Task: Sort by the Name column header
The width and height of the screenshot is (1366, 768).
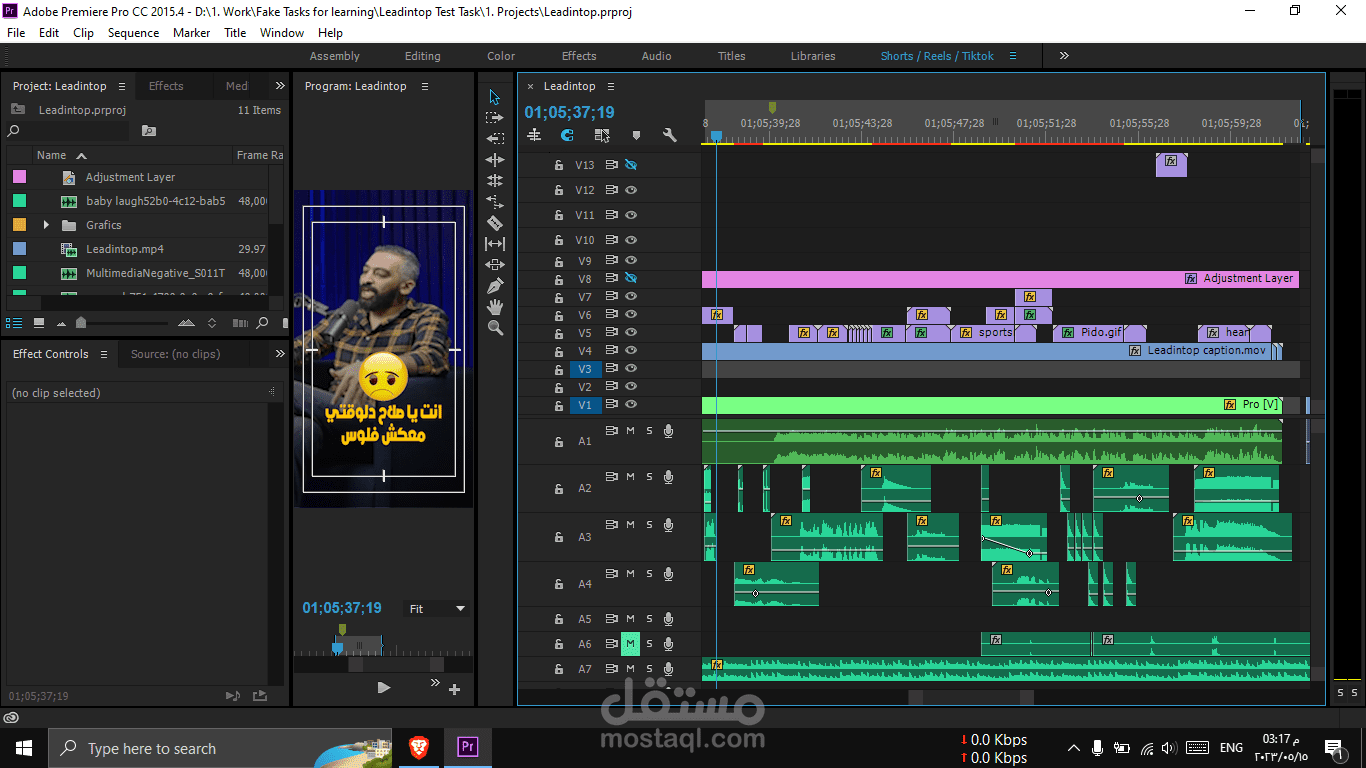Action: [x=51, y=155]
